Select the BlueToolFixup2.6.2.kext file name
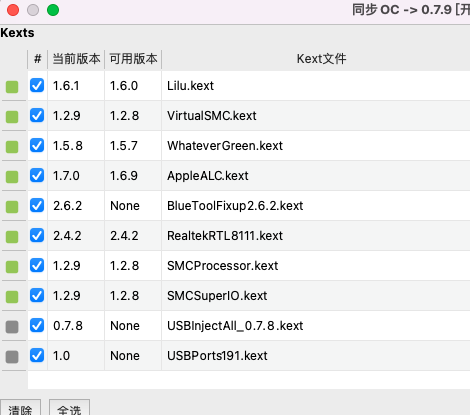The height and width of the screenshot is (415, 470). pos(235,206)
